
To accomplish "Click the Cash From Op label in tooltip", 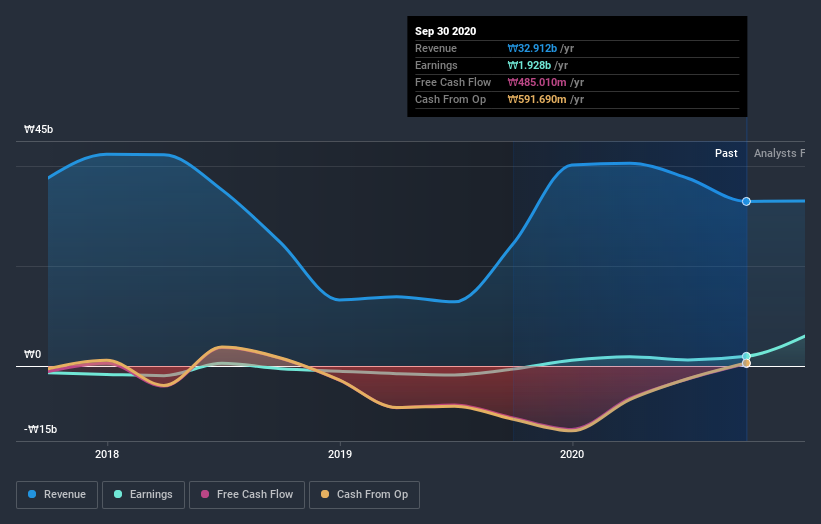I will tap(450, 99).
